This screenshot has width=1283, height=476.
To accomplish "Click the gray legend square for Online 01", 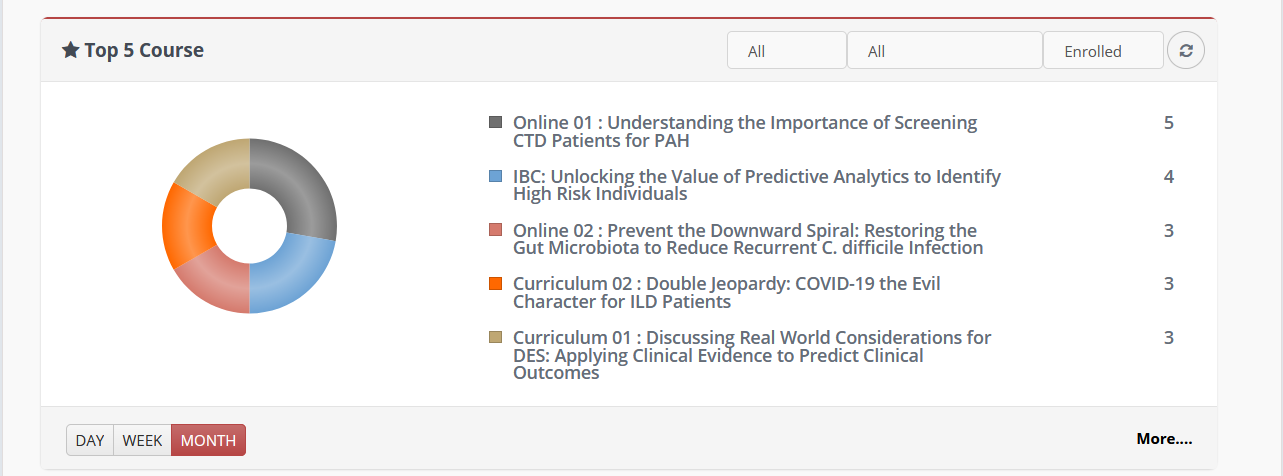I will tap(495, 122).
